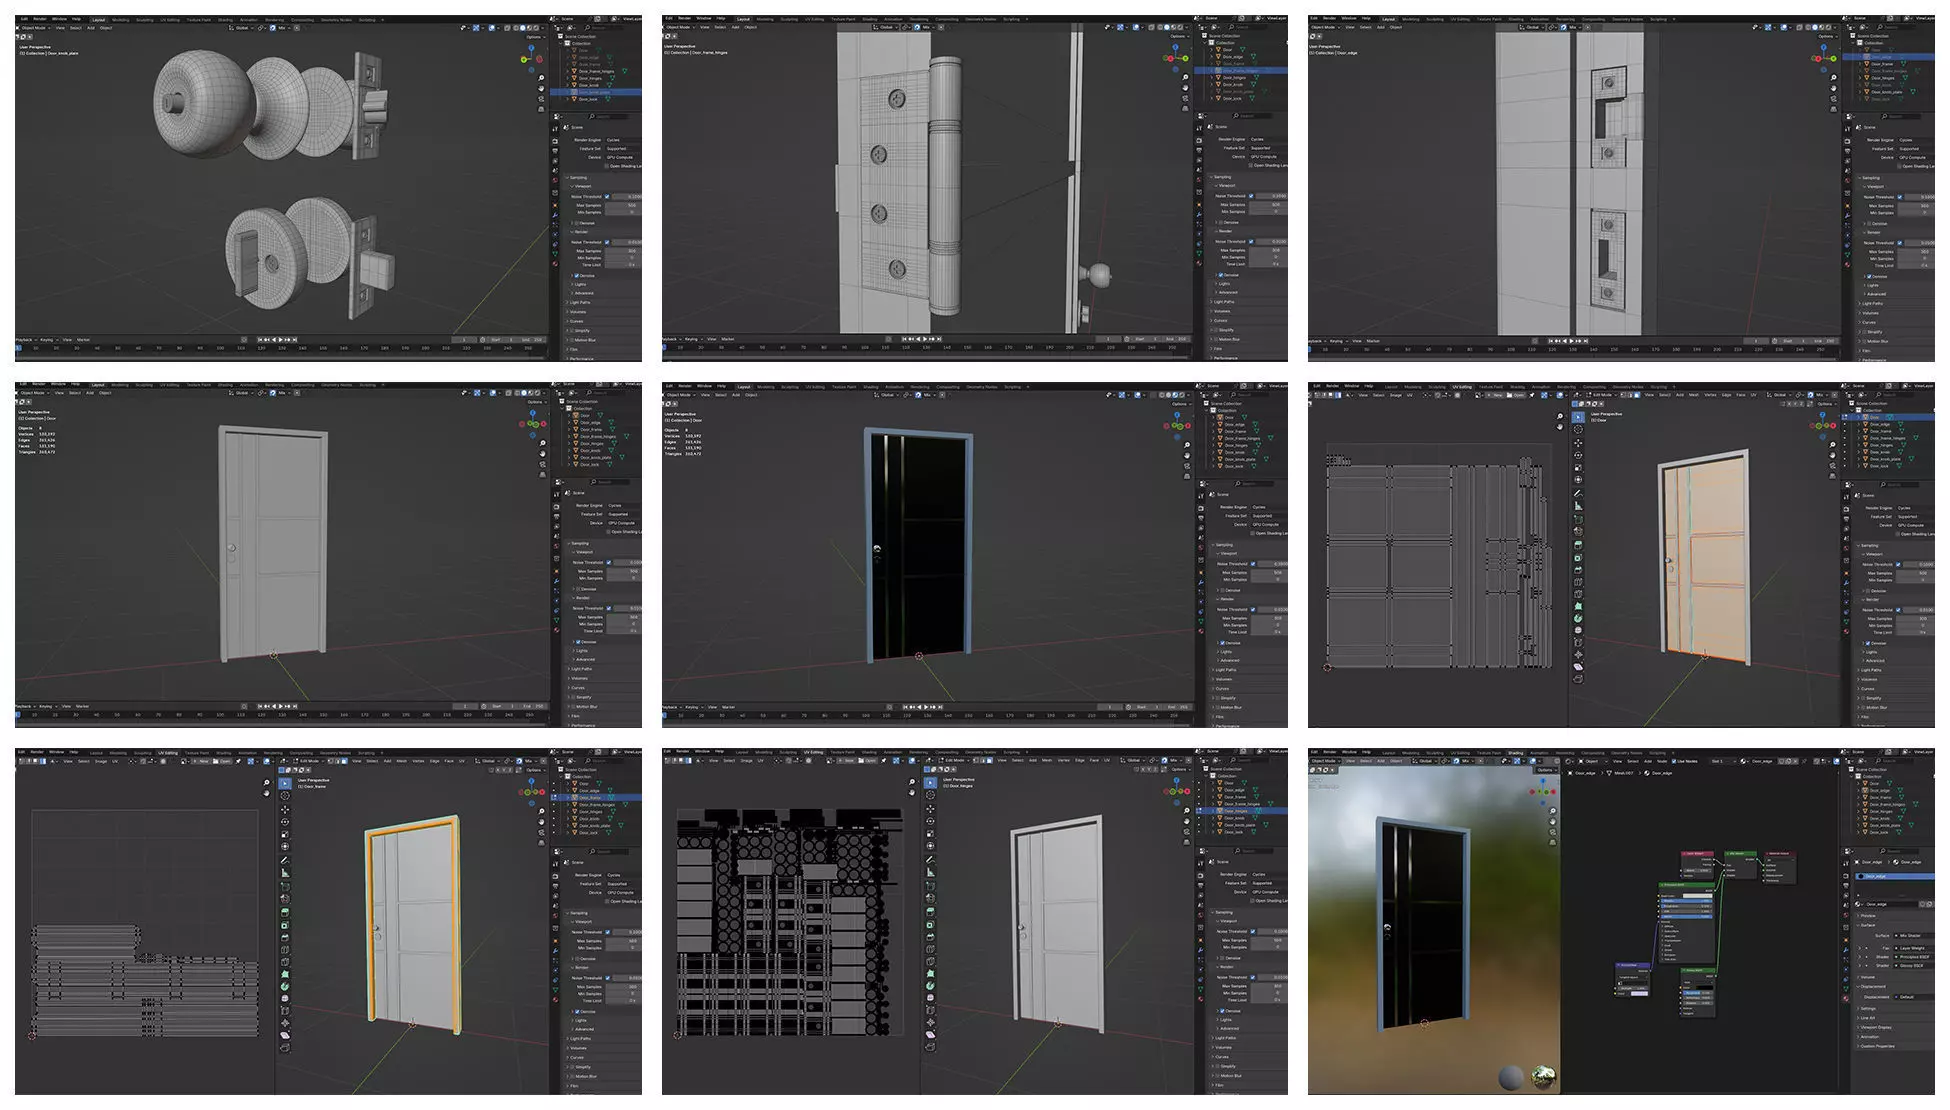Viewport: 1950px width, 1110px height.
Task: In hinge close-up screenshot, click the navigation axis gizmo
Action: coord(1177,57)
